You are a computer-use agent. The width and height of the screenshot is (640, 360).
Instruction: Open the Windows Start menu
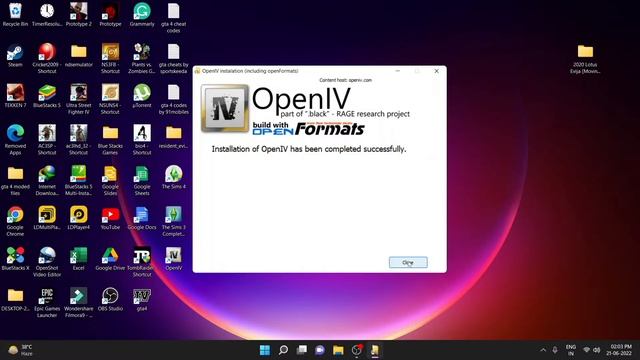(x=265, y=350)
